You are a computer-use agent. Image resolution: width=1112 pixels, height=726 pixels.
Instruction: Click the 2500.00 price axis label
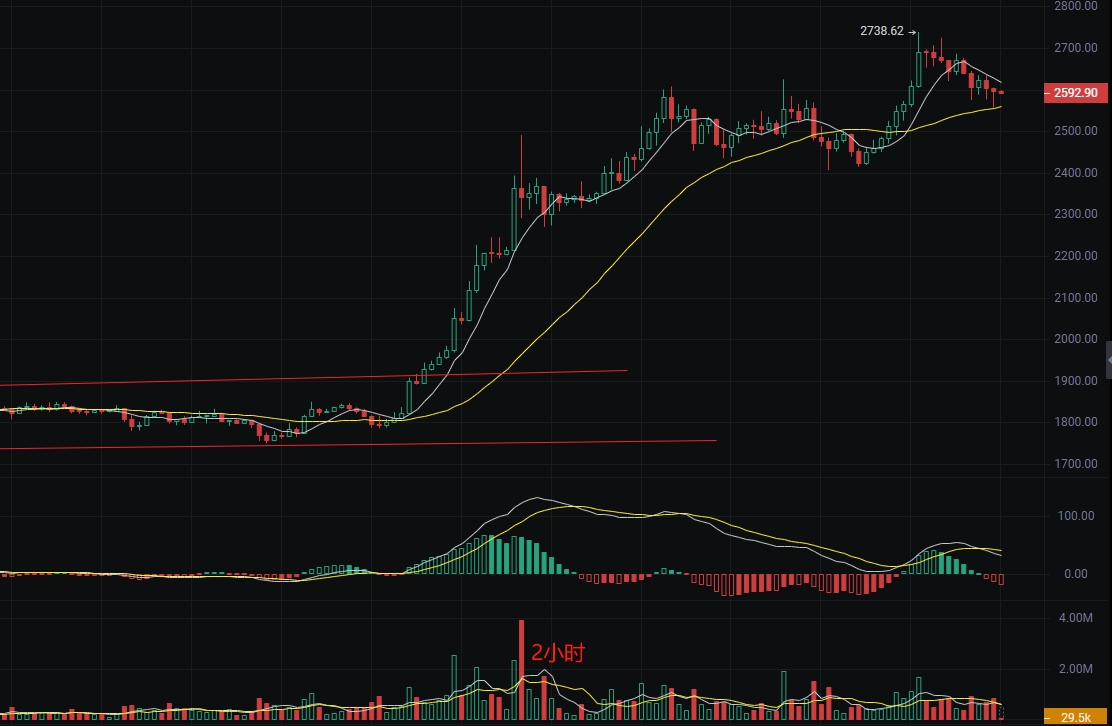pyautogui.click(x=1076, y=130)
